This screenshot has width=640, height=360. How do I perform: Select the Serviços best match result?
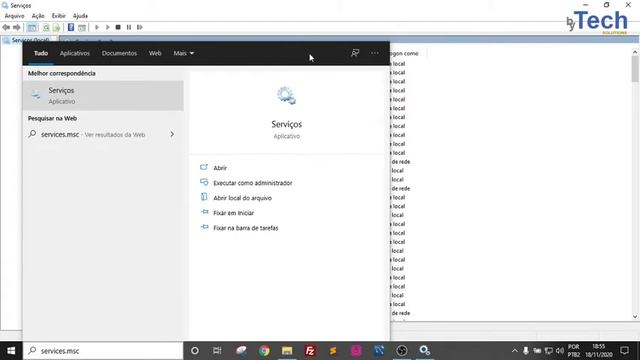coord(103,96)
